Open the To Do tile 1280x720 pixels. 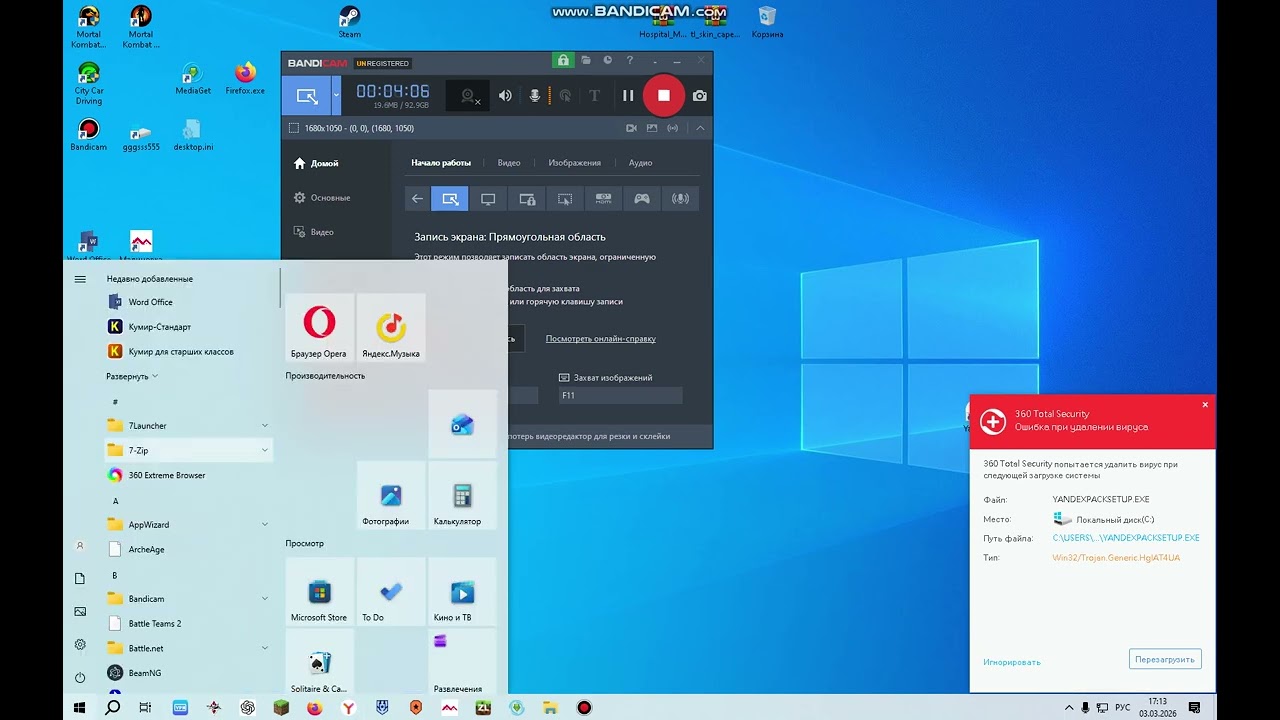[x=391, y=591]
